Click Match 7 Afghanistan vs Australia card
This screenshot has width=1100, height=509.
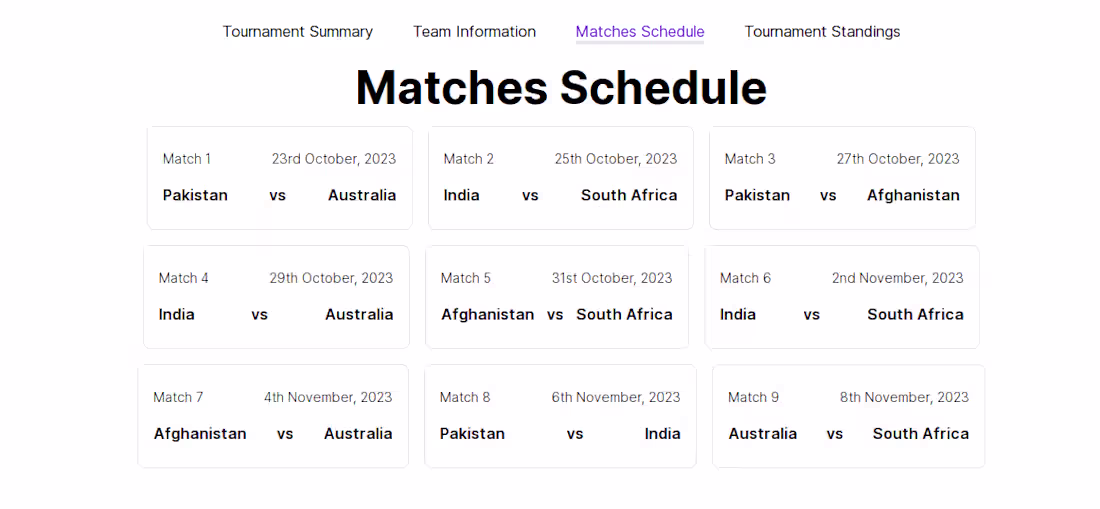click(272, 415)
